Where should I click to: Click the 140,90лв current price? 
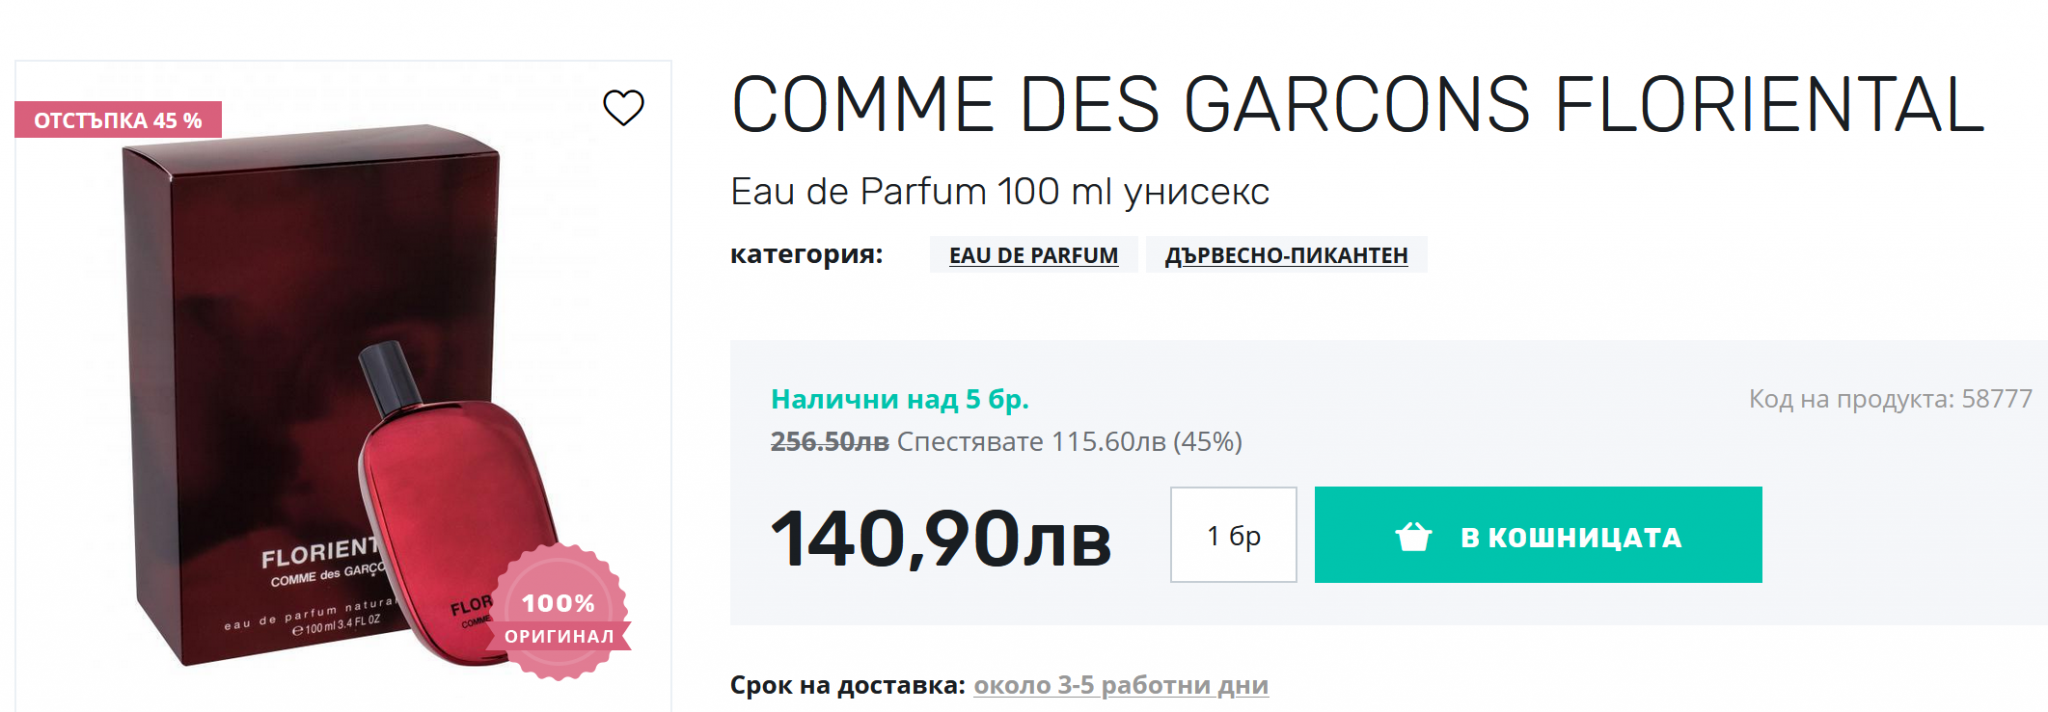coord(940,538)
